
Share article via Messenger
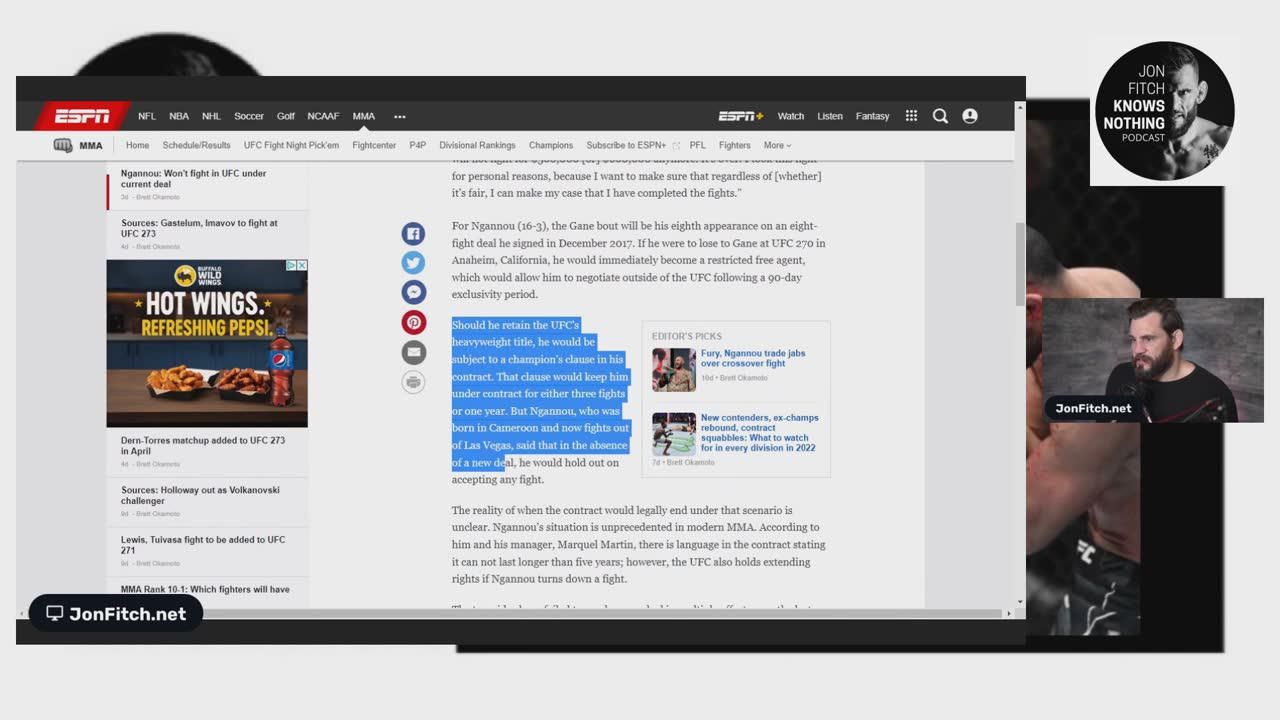(414, 292)
